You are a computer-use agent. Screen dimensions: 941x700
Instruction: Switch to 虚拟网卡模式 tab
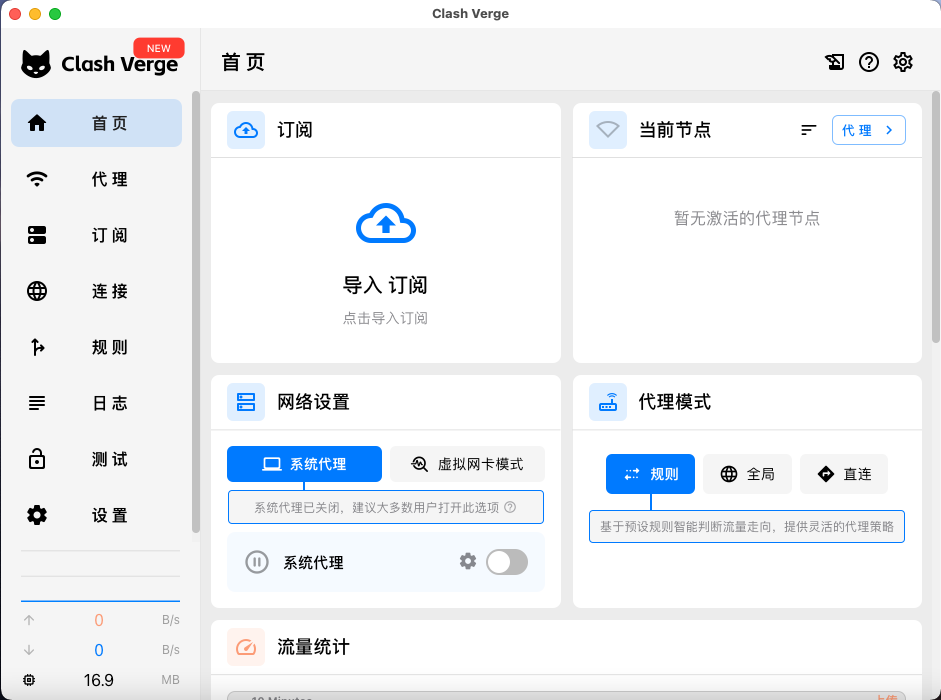click(x=467, y=464)
